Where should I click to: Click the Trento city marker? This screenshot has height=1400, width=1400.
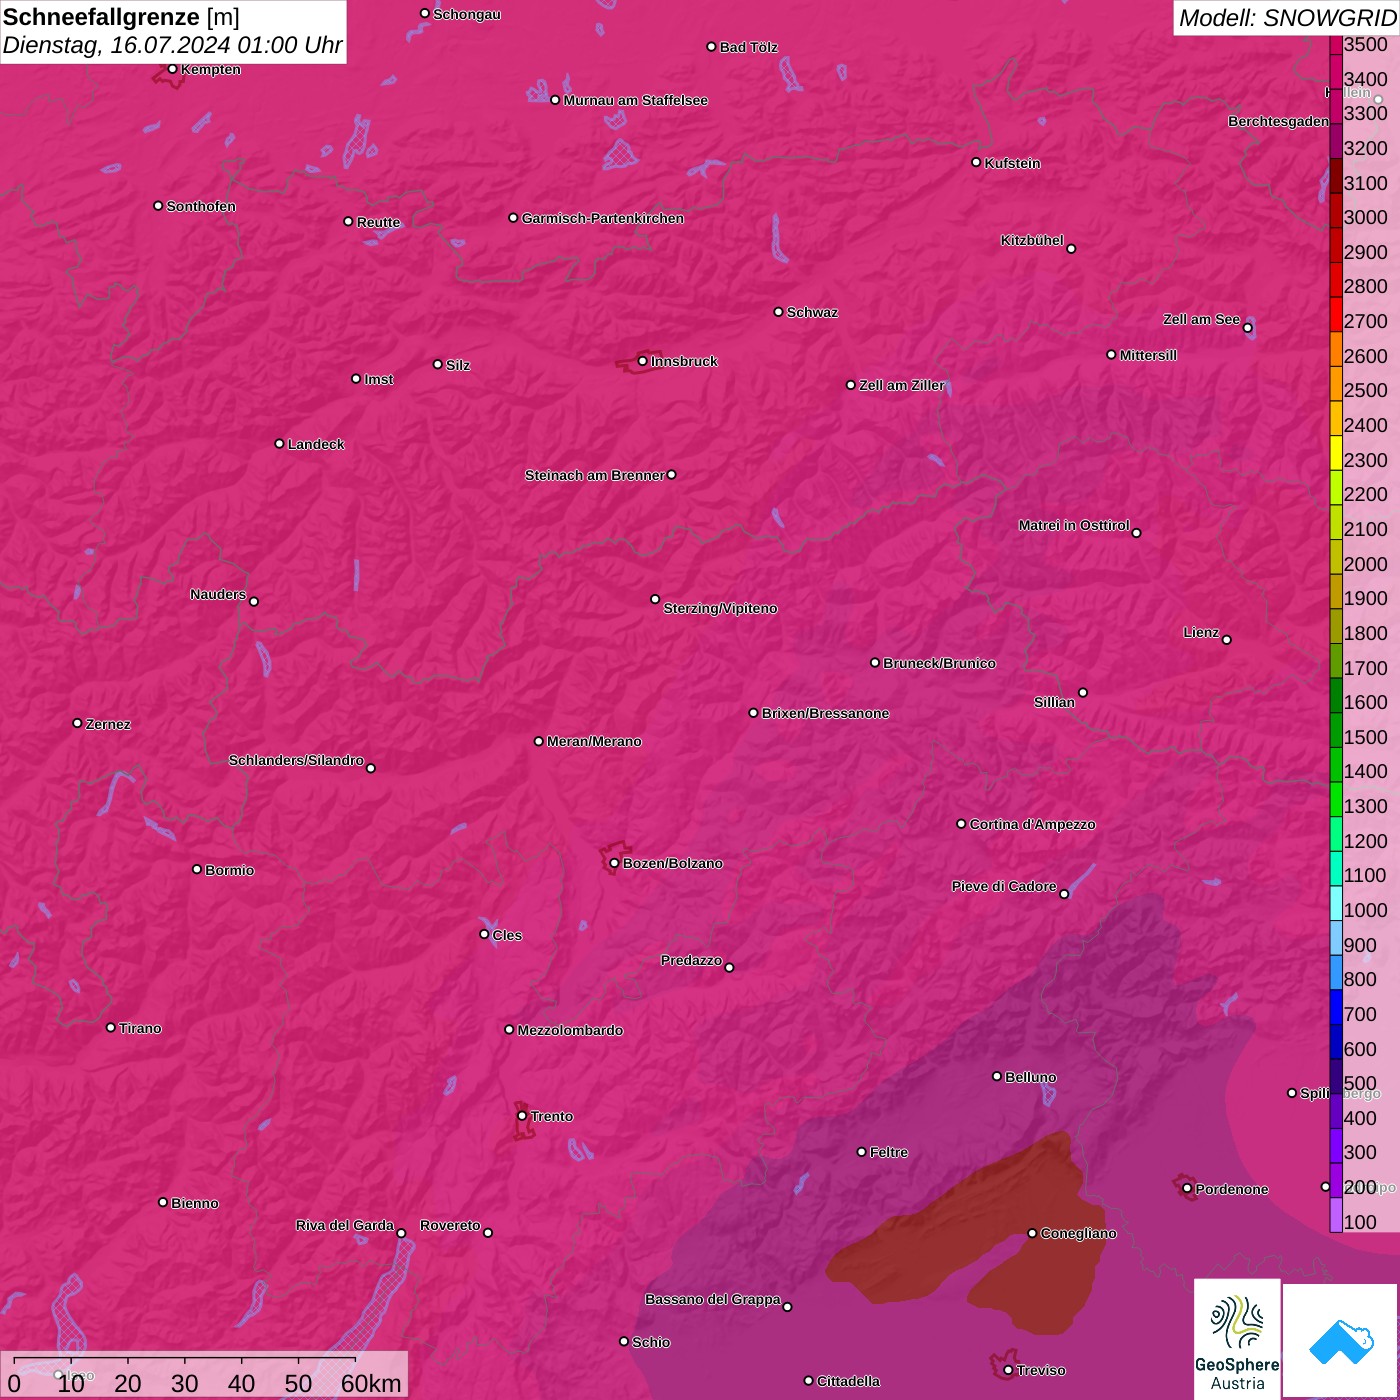click(x=522, y=1116)
